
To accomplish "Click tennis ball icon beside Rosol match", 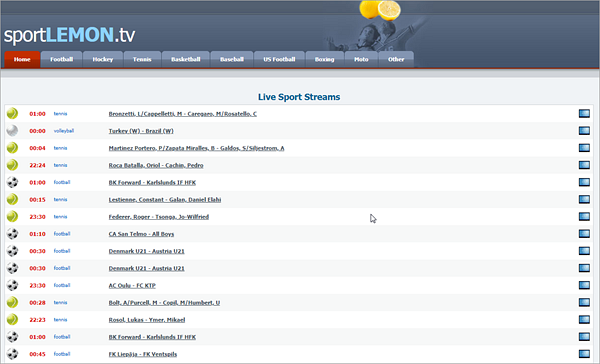I will click(x=12, y=320).
